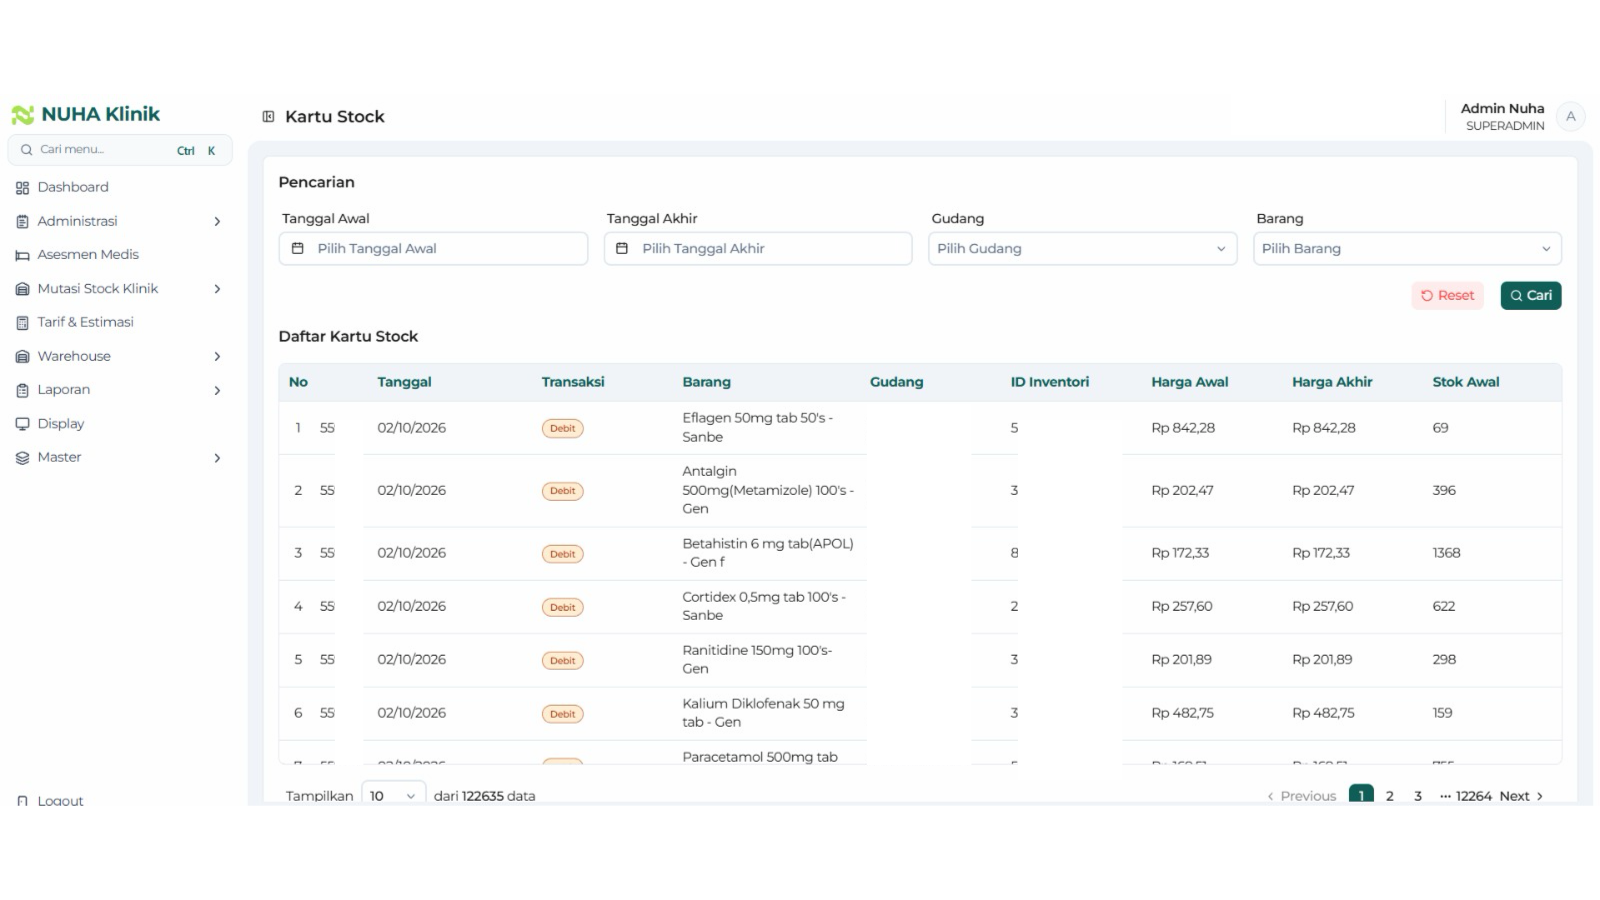Click Tanggal column header
This screenshot has height=900, width=1600.
click(404, 382)
